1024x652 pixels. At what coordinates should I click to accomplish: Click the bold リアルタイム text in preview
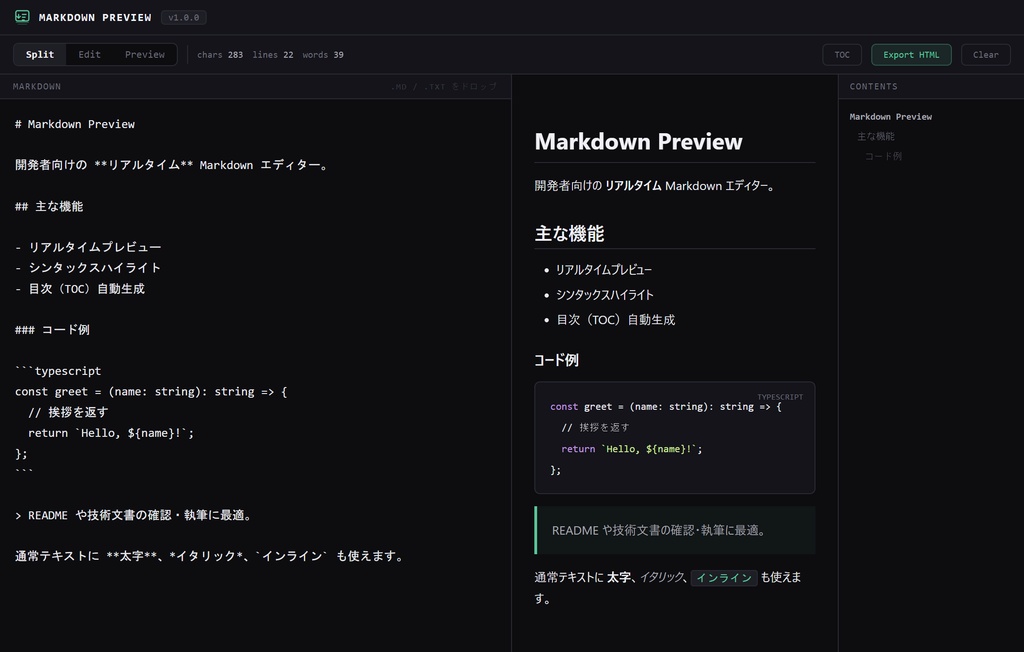tap(633, 186)
